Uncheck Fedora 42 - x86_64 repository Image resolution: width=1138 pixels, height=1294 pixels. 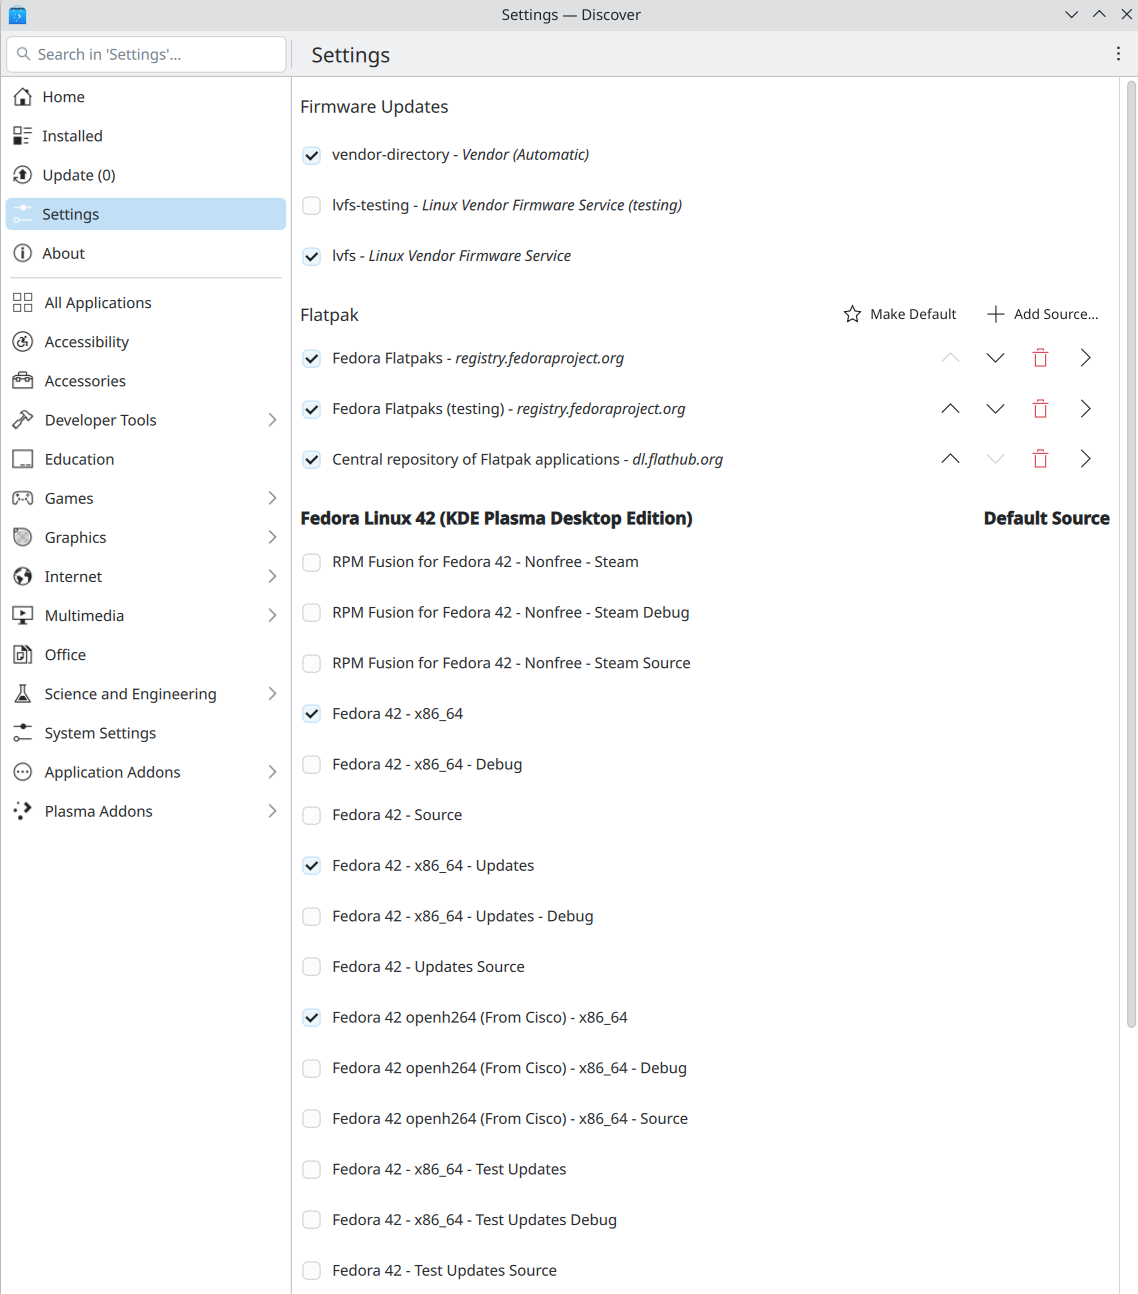pyautogui.click(x=312, y=714)
